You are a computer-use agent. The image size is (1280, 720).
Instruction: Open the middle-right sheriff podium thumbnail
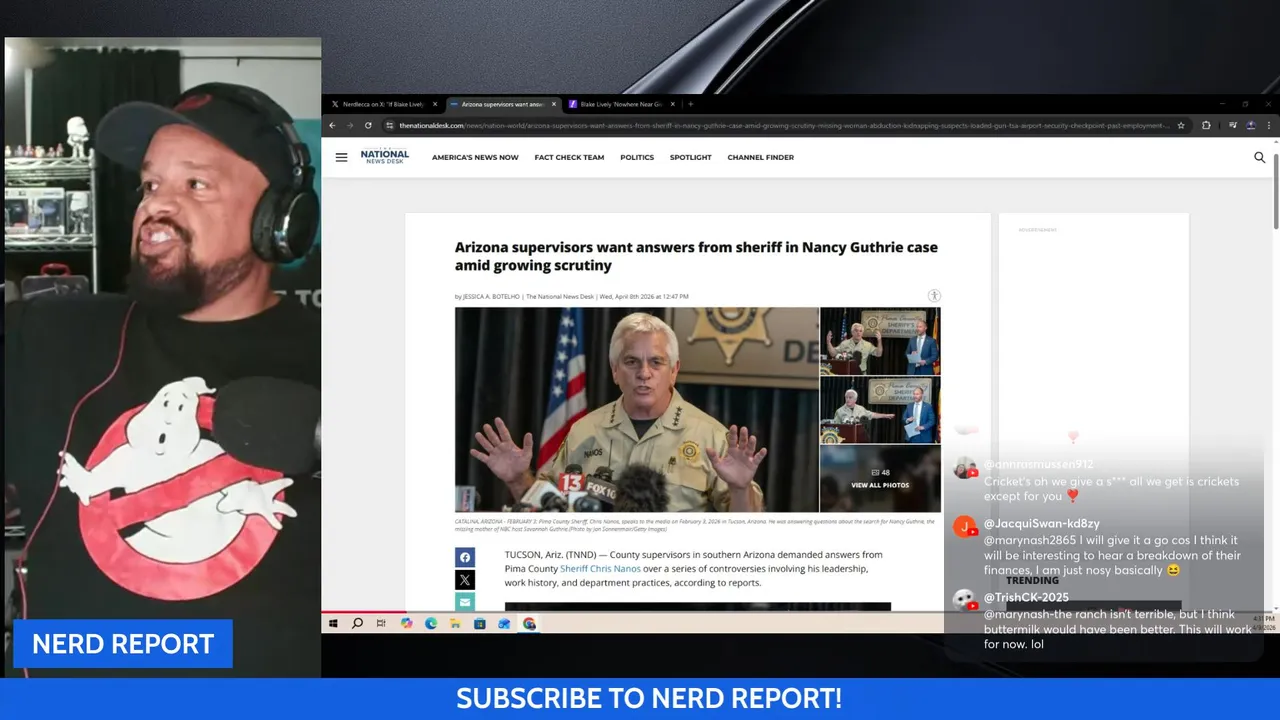click(x=880, y=410)
